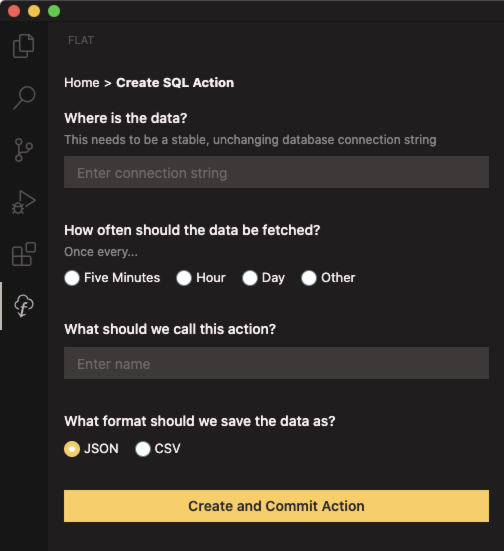
Task: Go back via the Home breadcrumb link
Action: 82,83
